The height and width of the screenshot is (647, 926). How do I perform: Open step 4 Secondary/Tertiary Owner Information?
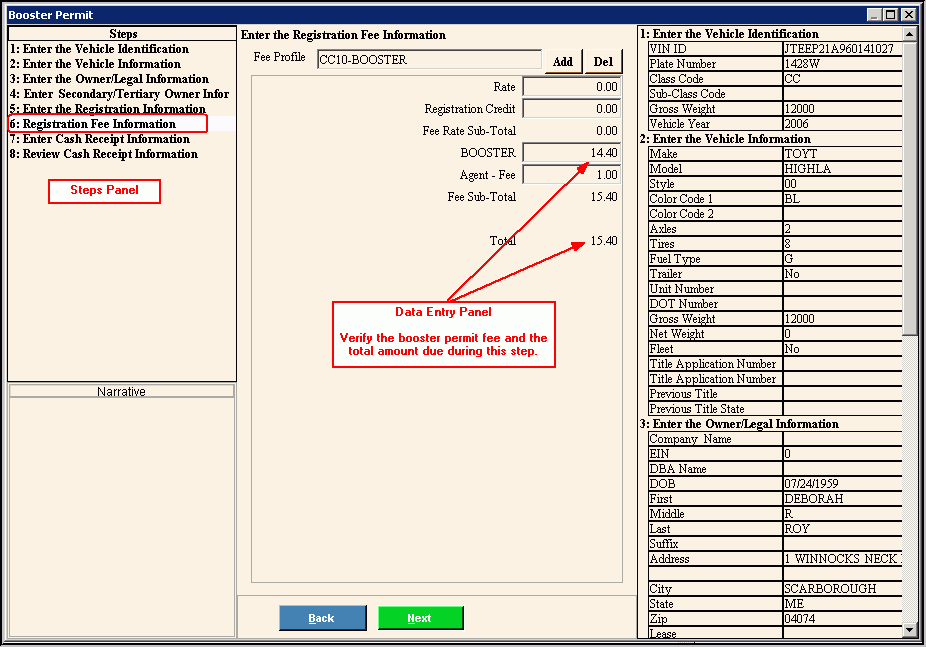coord(119,94)
